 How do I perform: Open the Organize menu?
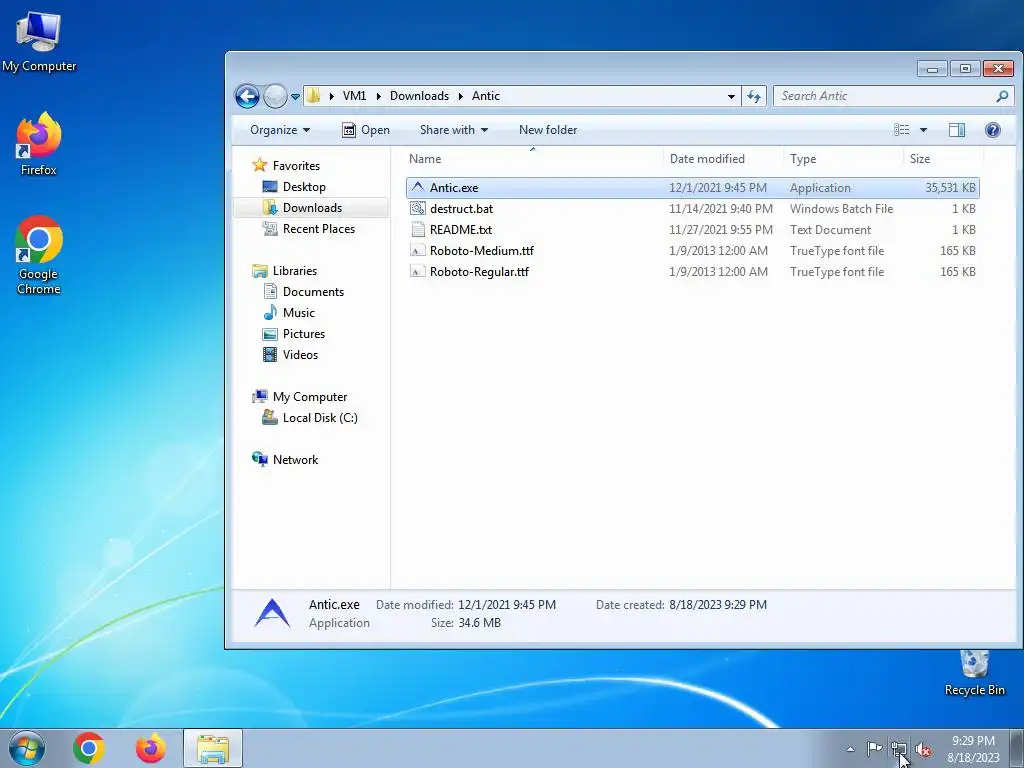tap(280, 130)
